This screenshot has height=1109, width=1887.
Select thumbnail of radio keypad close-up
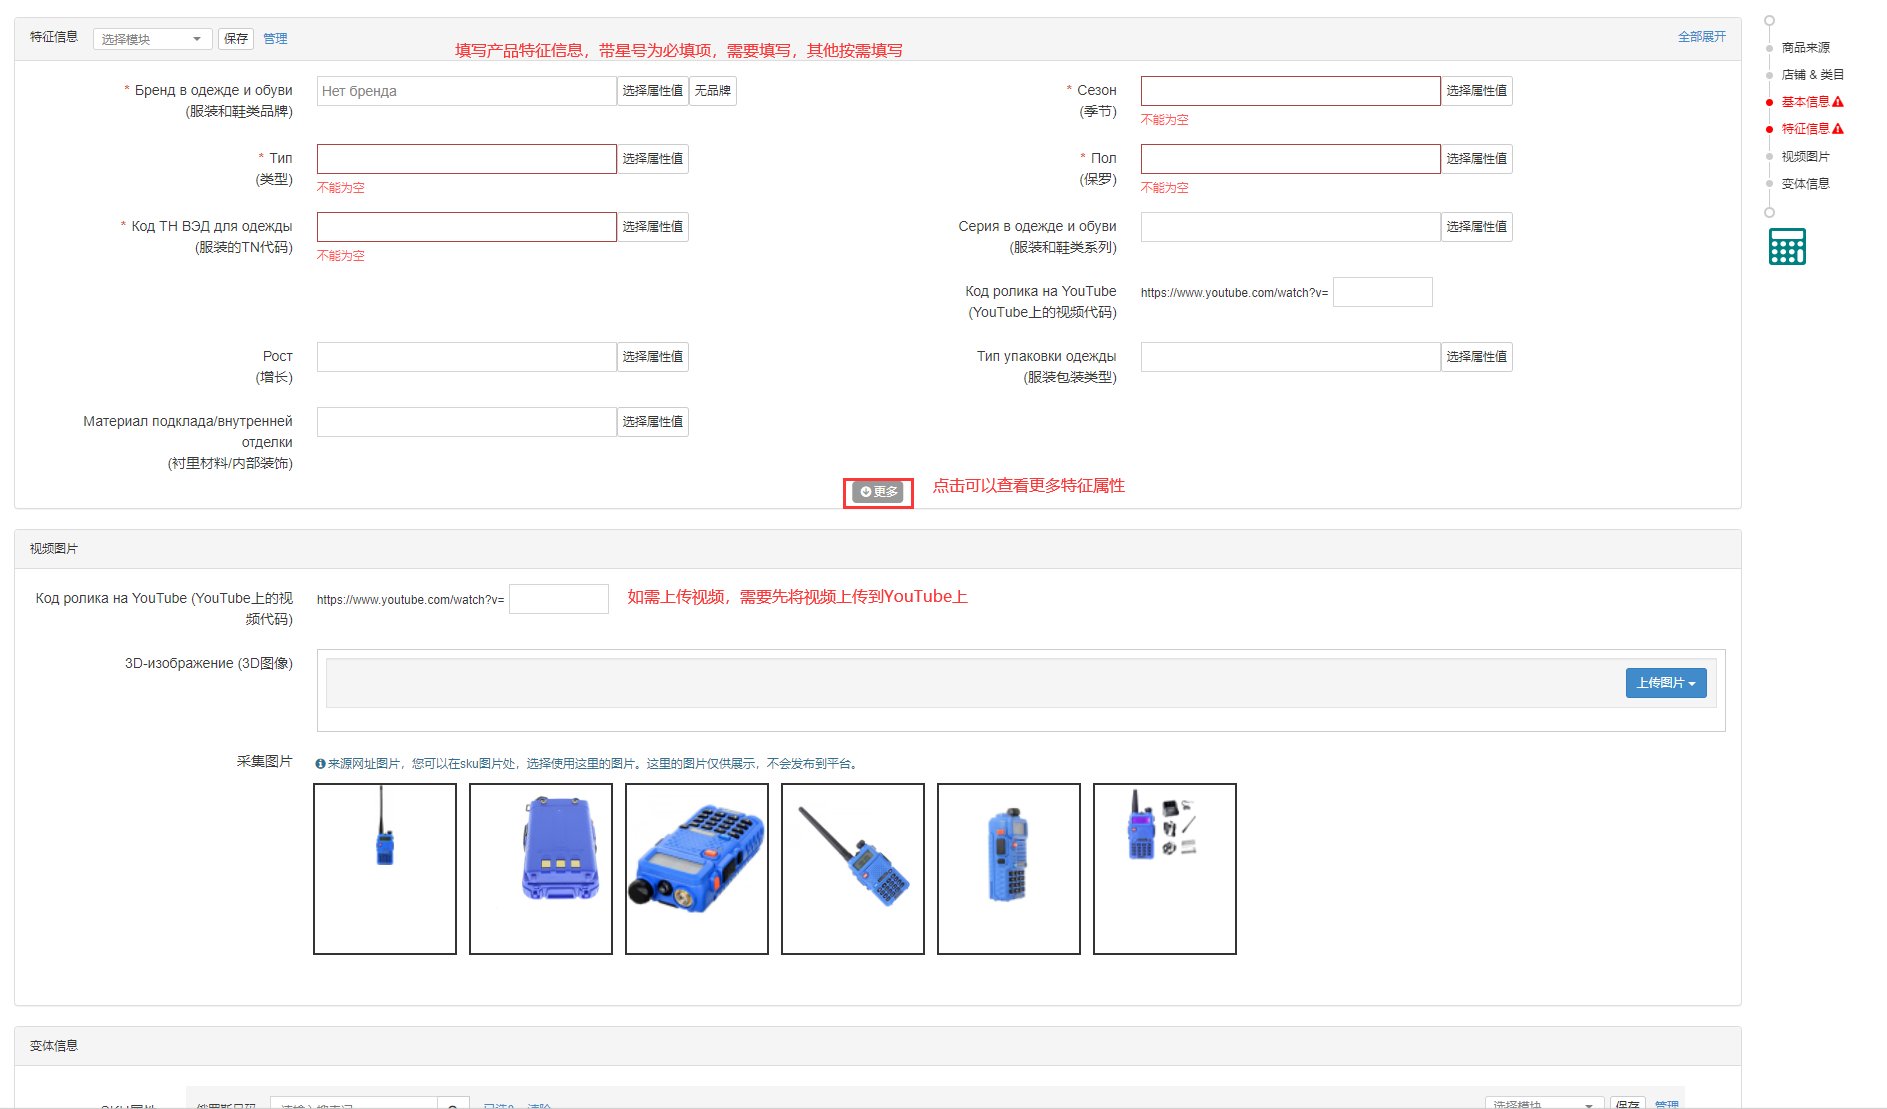click(x=697, y=869)
